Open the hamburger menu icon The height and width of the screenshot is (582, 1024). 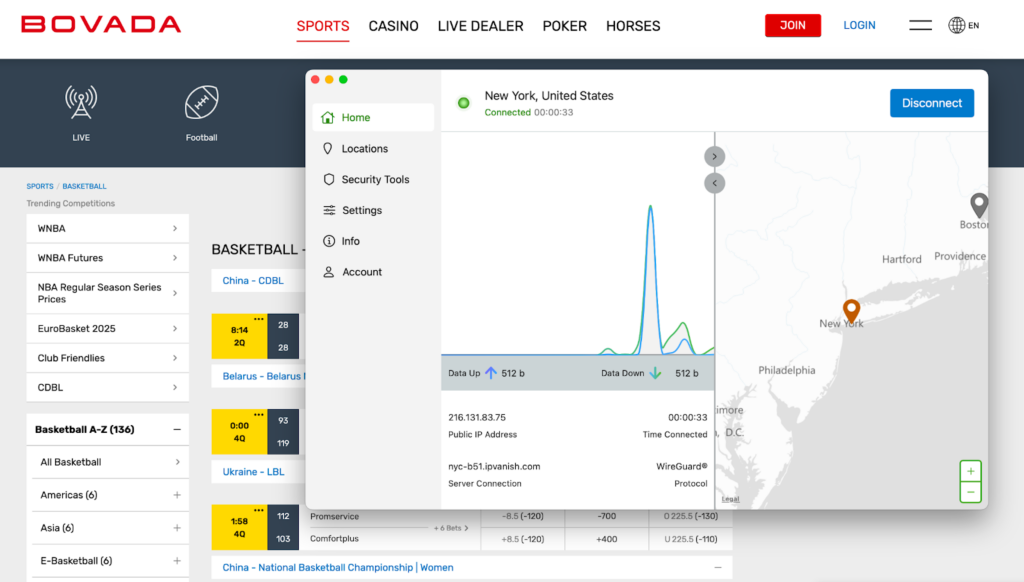(920, 25)
